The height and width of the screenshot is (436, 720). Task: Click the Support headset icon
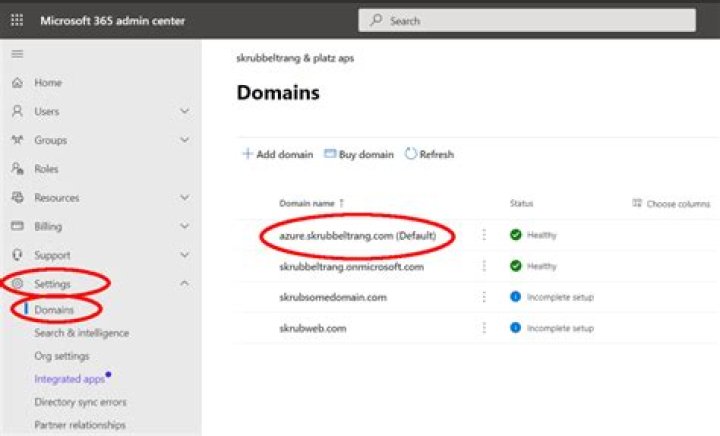pos(17,255)
